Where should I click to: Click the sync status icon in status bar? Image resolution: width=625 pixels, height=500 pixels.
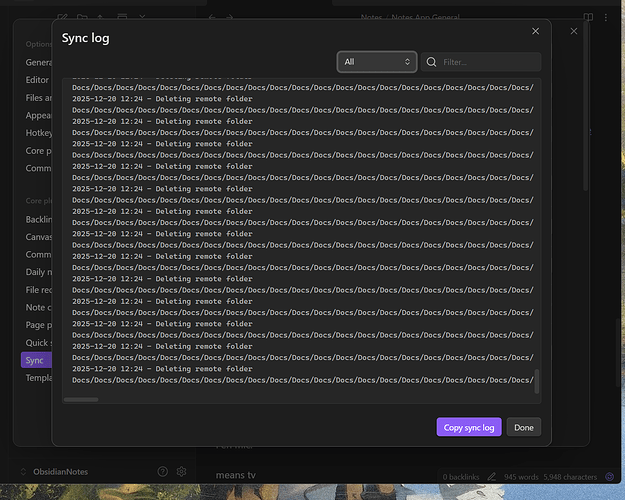[611, 476]
